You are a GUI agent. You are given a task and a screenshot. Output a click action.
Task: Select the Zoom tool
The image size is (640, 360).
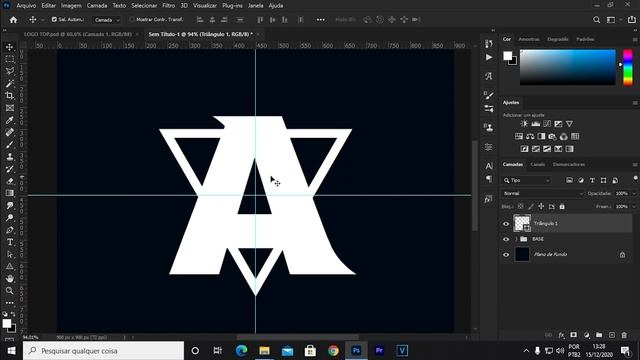(9, 291)
